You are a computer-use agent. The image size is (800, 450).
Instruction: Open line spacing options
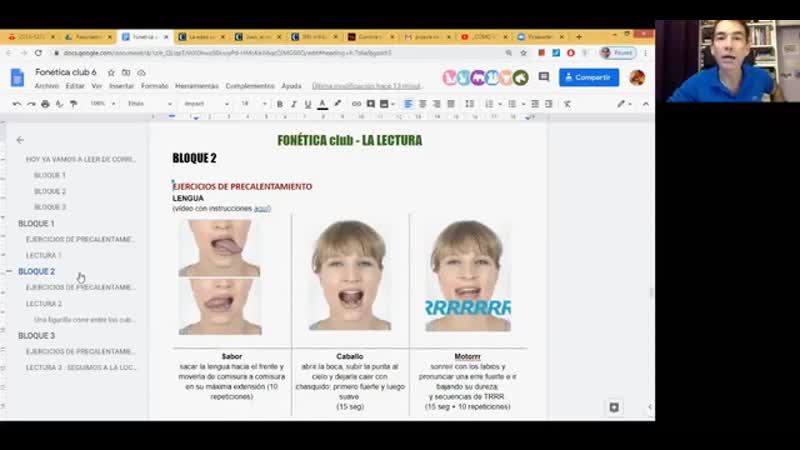pyautogui.click(x=469, y=104)
